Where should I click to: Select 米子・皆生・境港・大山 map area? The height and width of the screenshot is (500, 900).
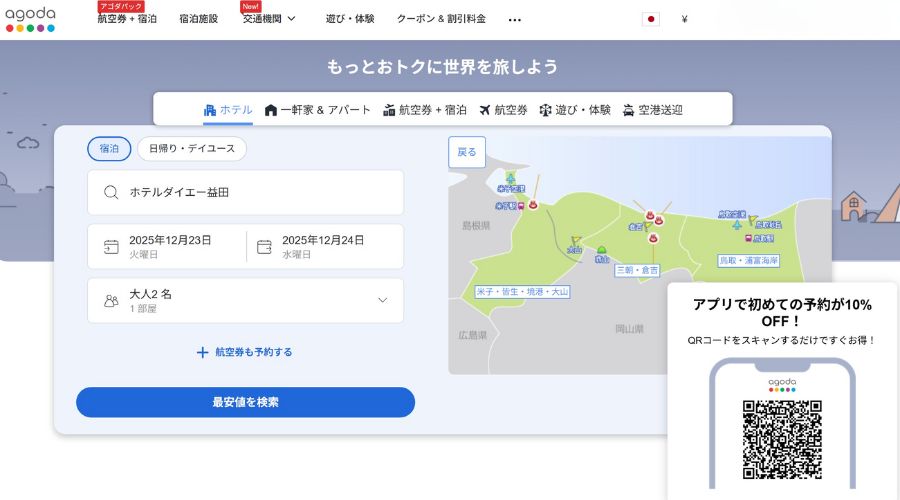coord(522,292)
